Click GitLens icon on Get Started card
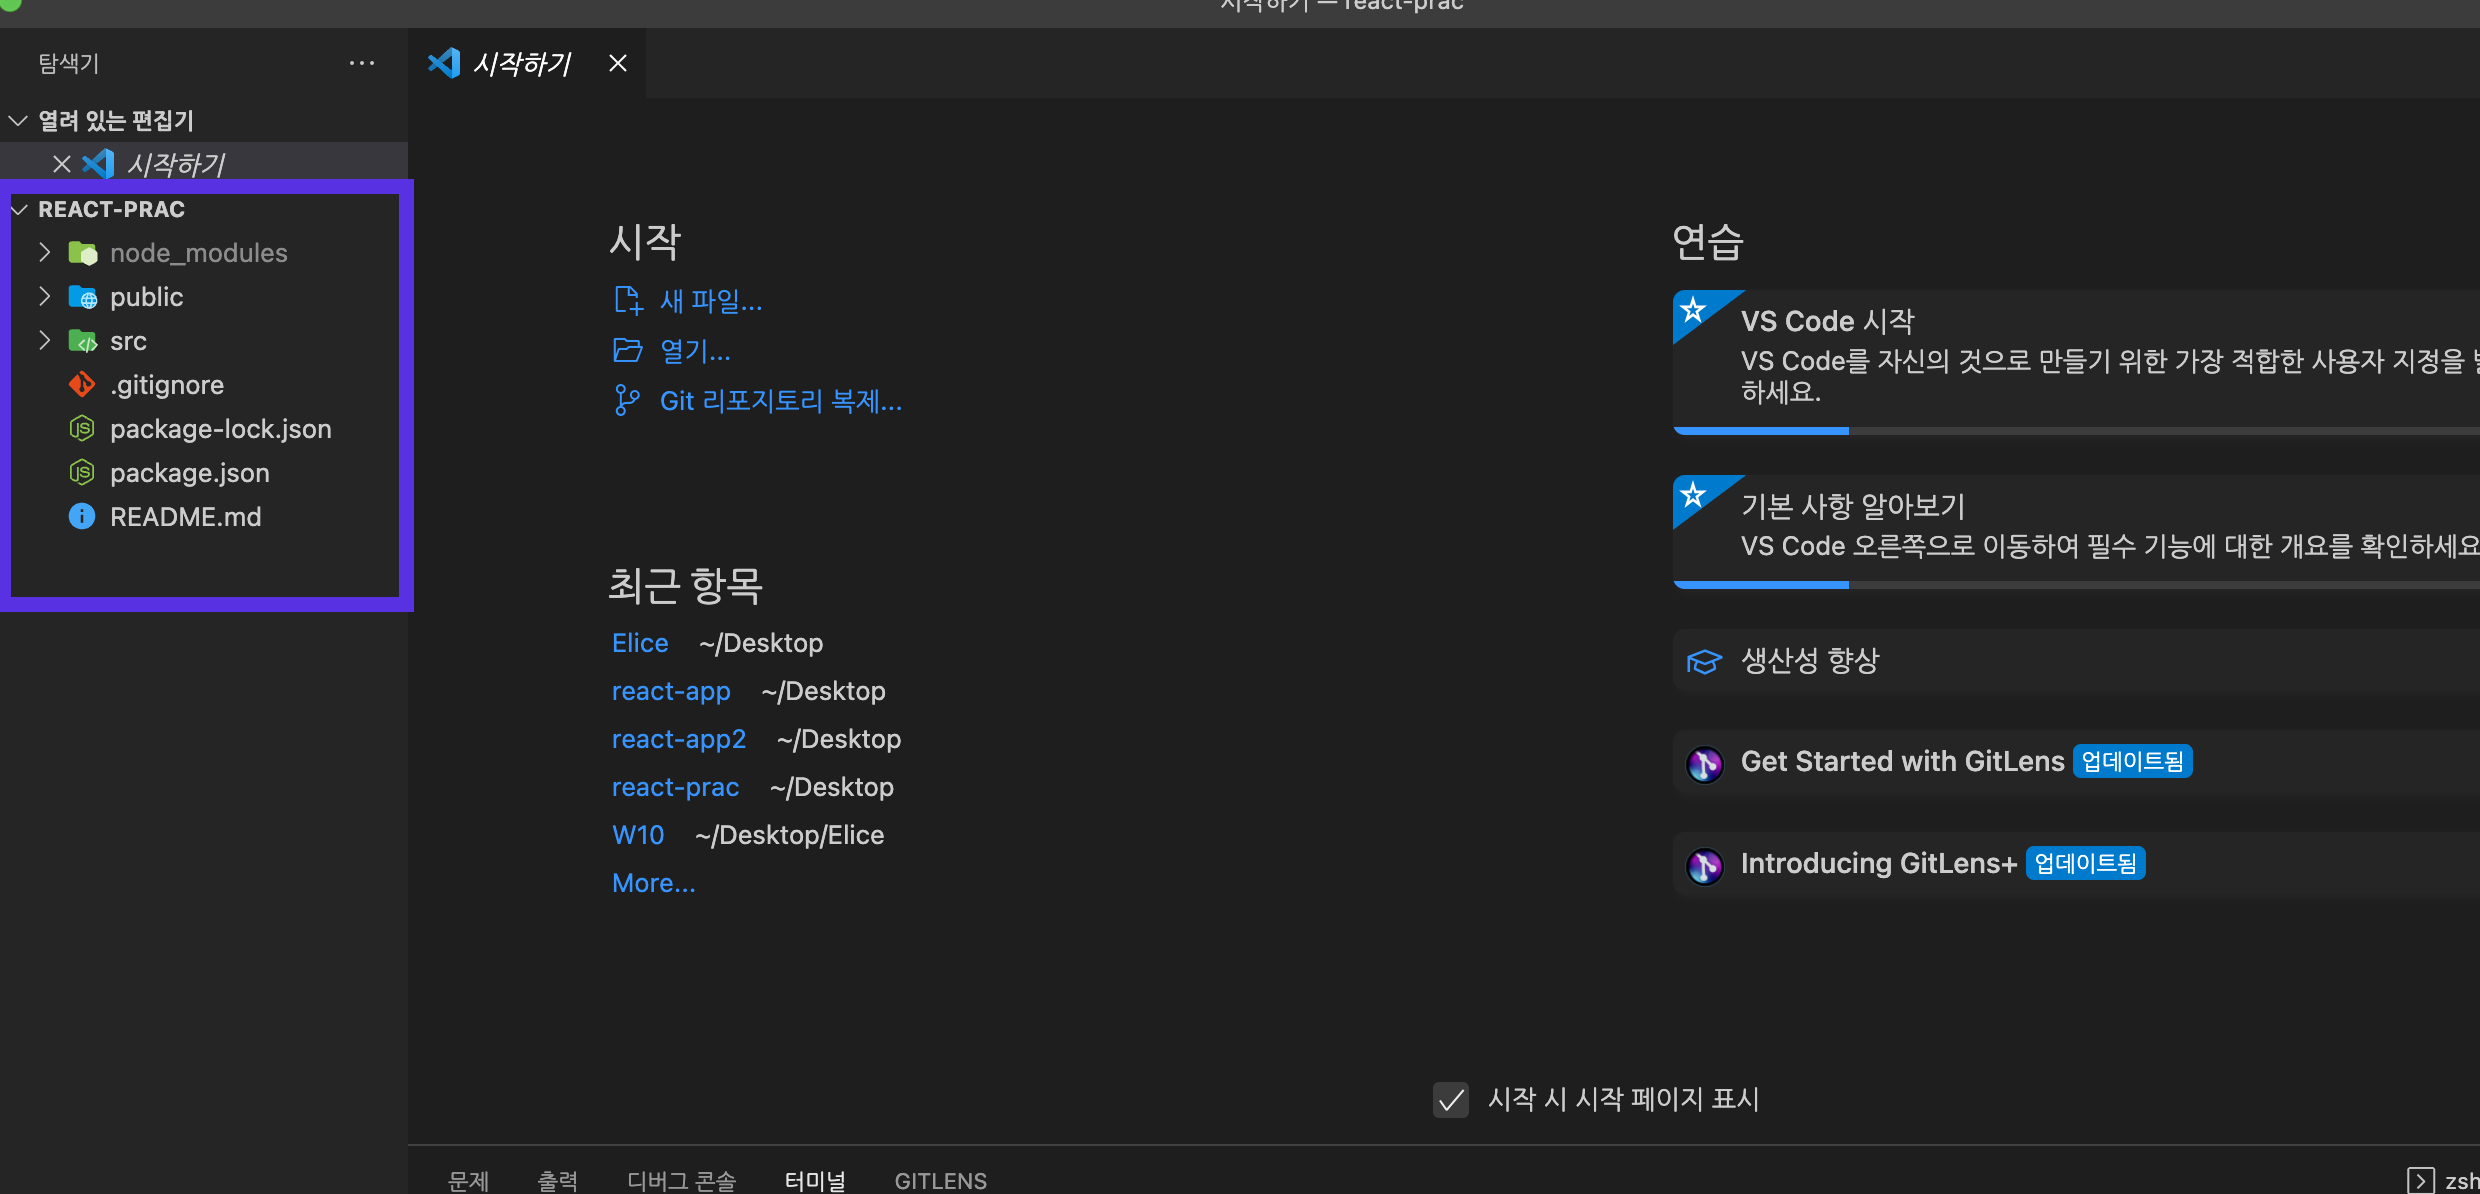The height and width of the screenshot is (1194, 2480). point(1705,764)
